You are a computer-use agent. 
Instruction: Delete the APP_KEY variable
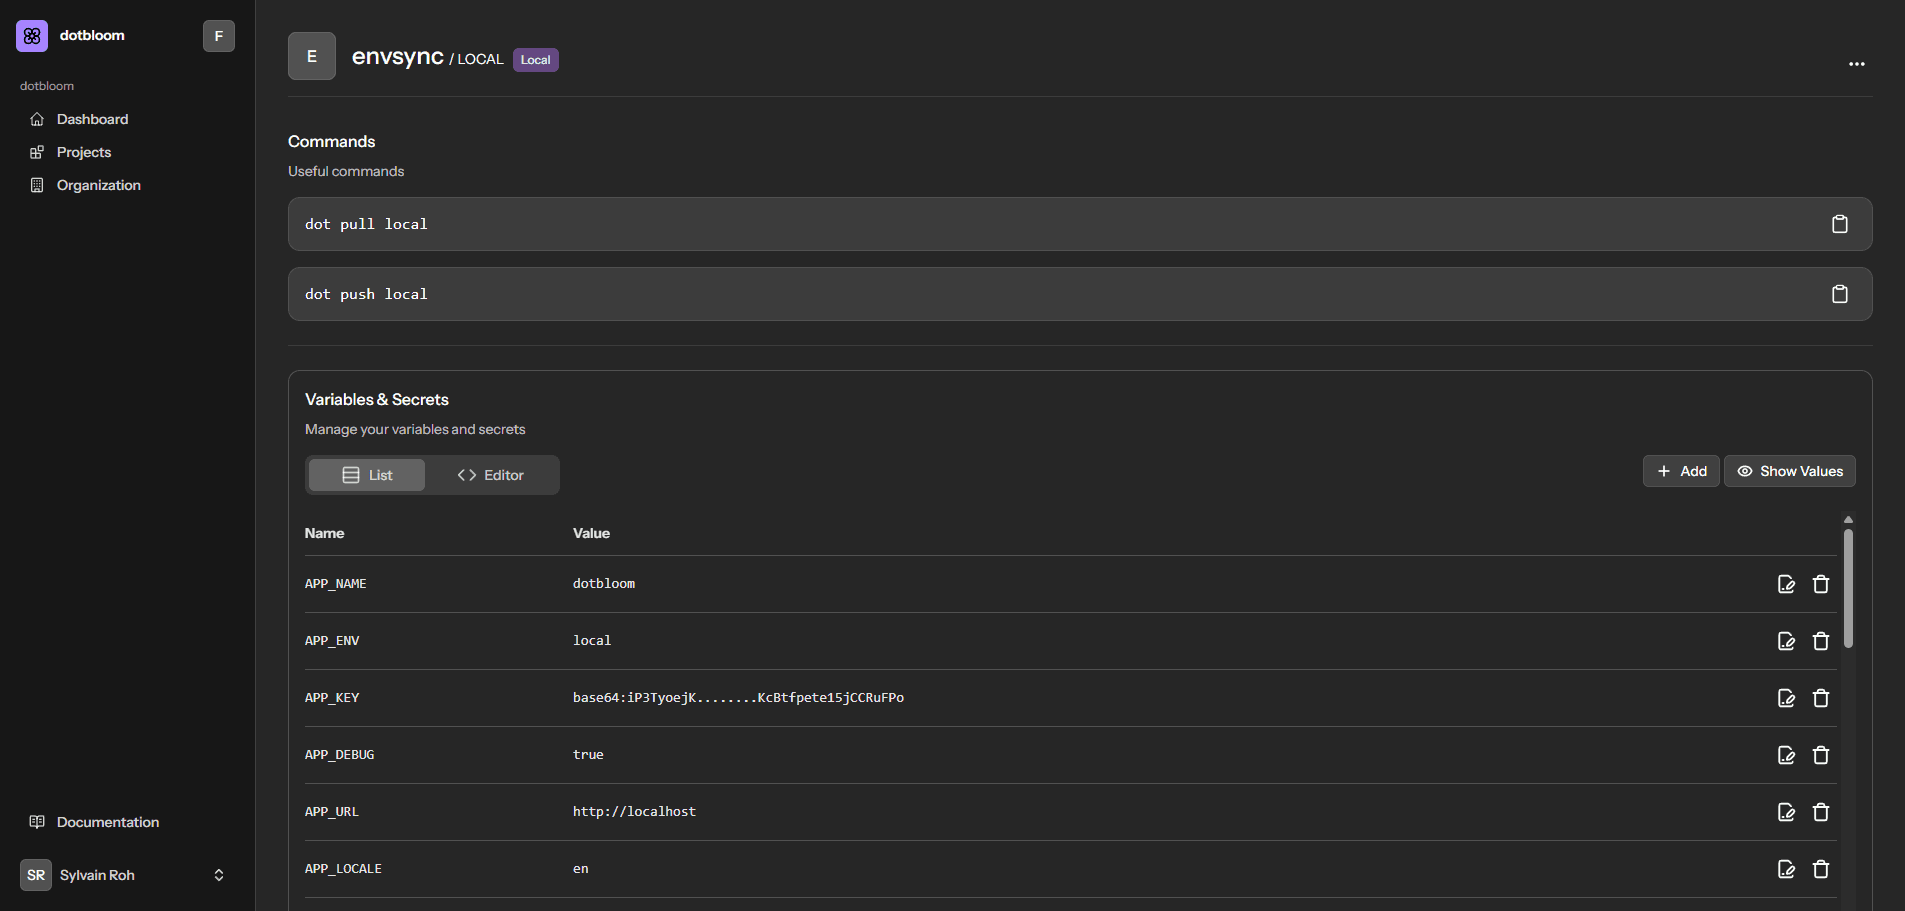click(1821, 698)
